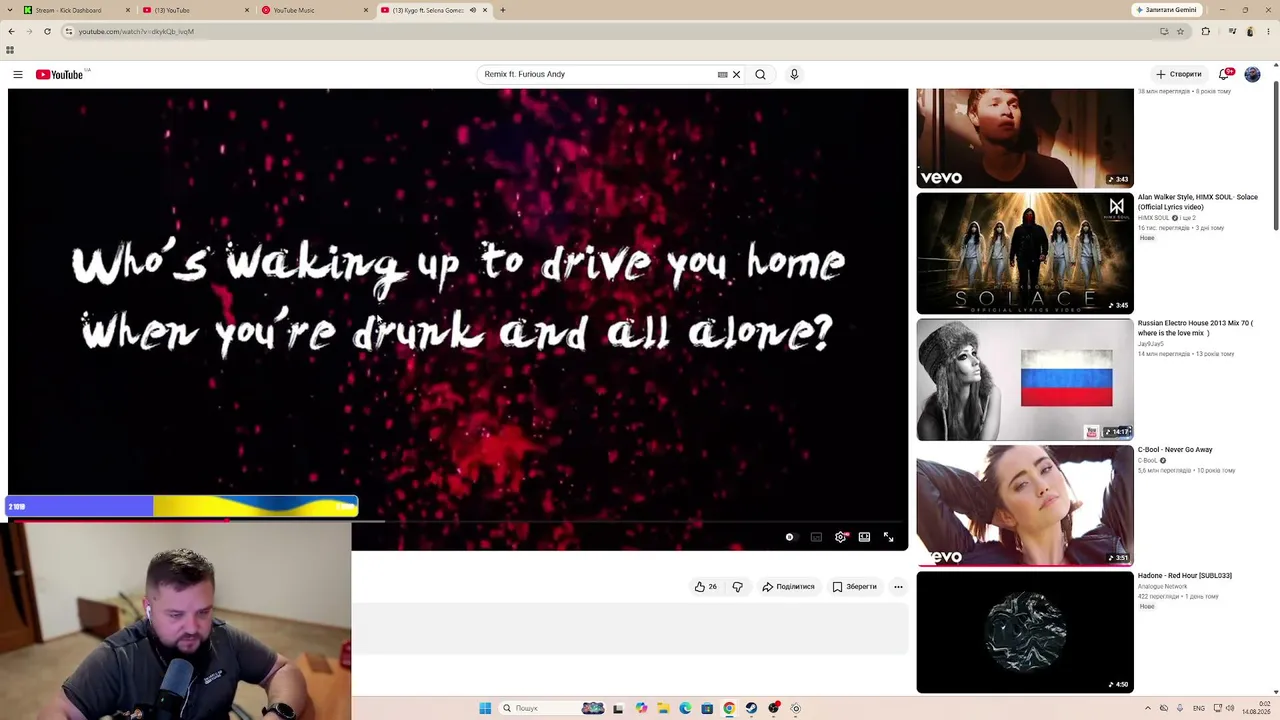Open the on-screen keyboard in search box
Screen dimensions: 1280x720
[x=722, y=74]
